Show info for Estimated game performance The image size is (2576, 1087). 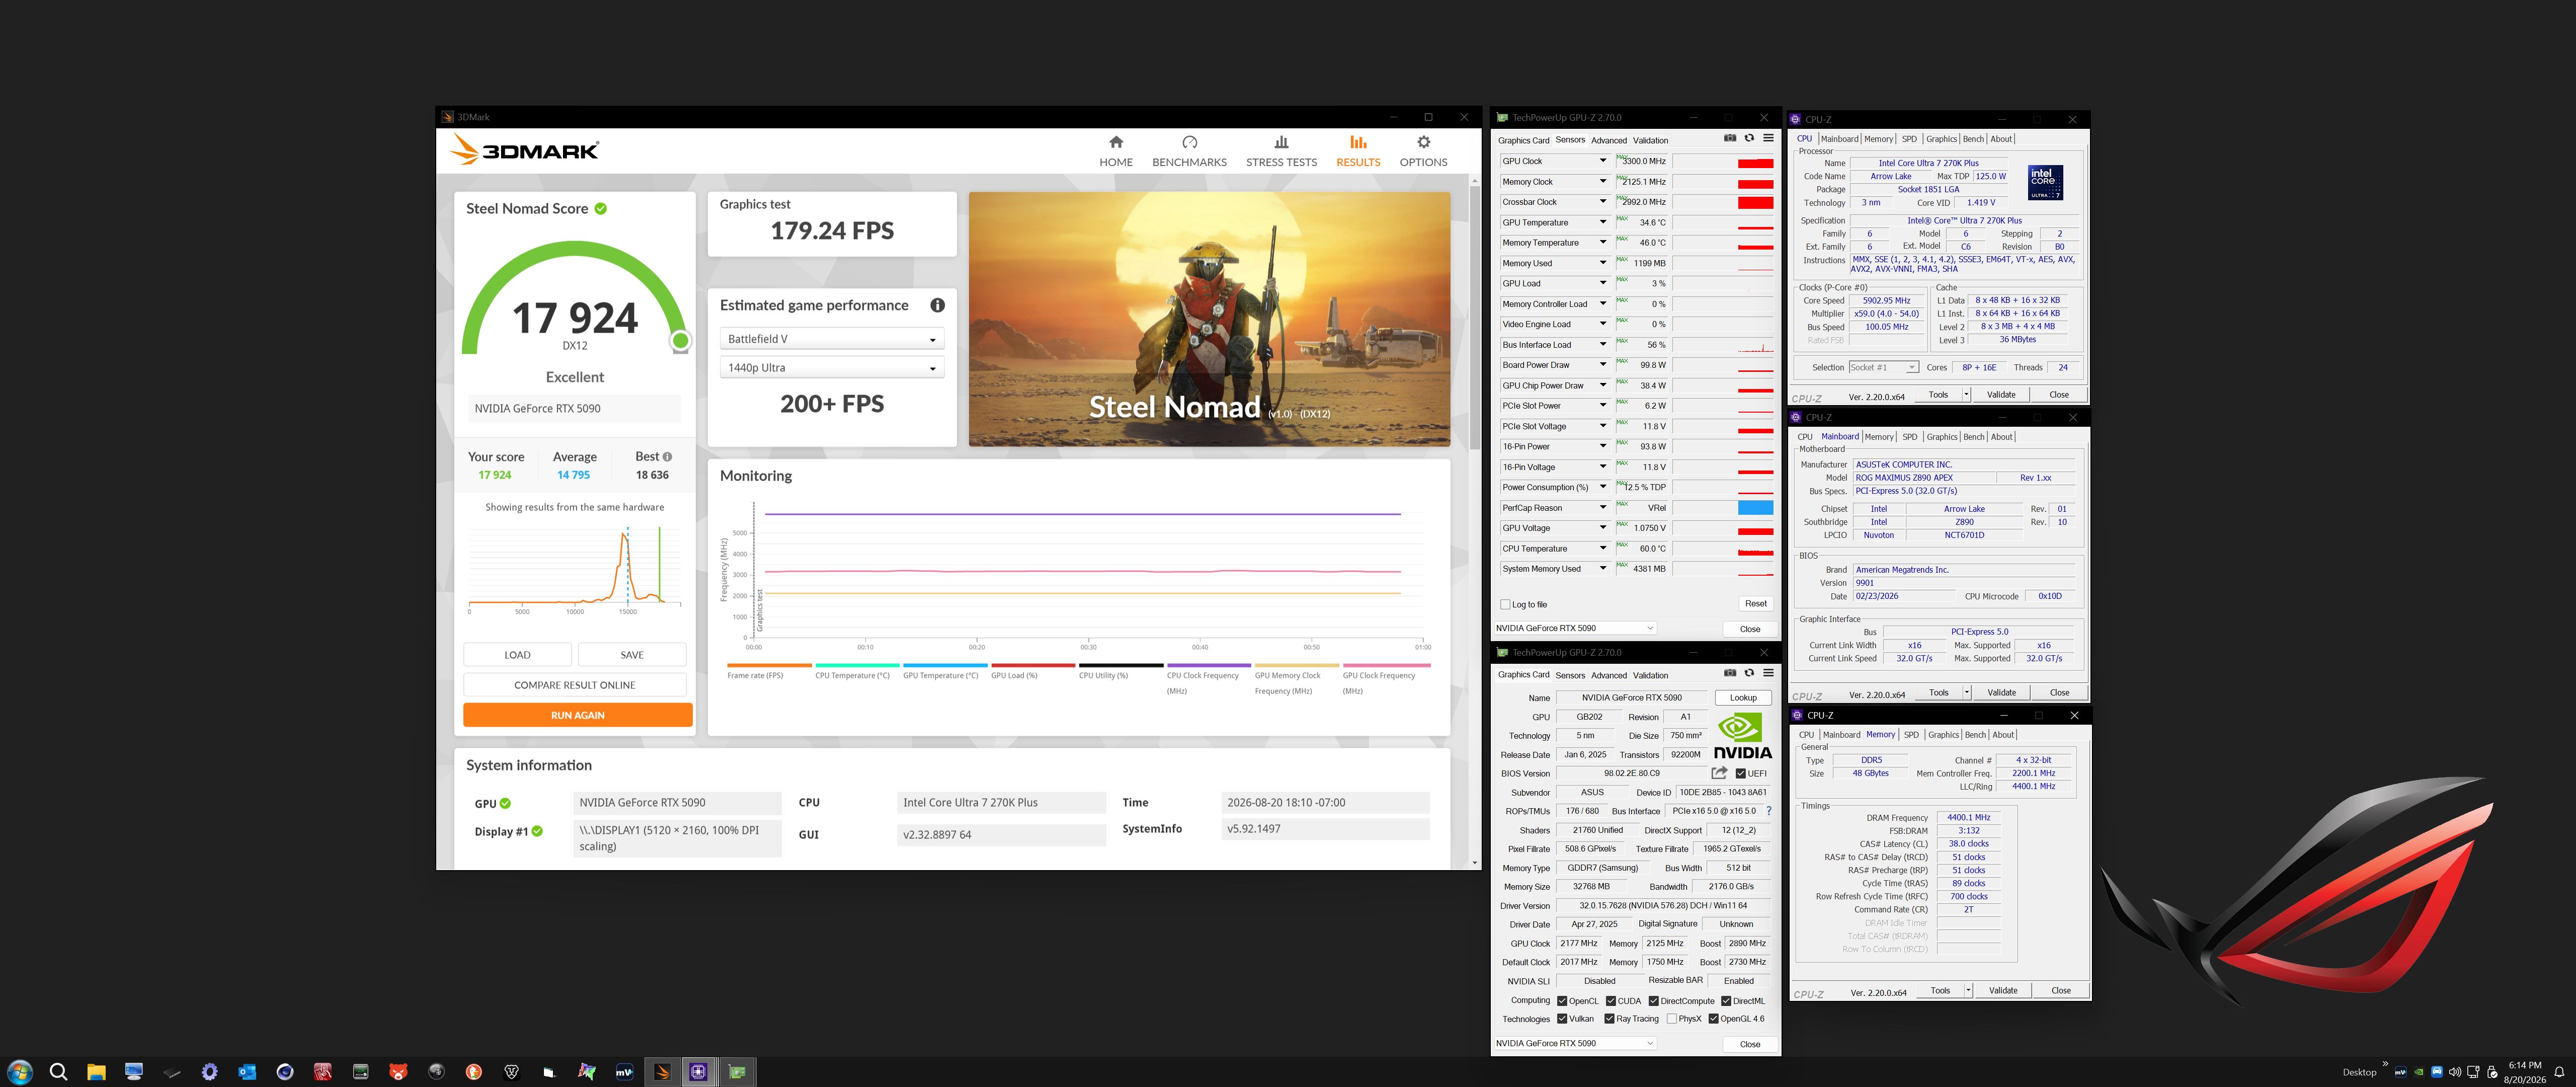(x=937, y=305)
